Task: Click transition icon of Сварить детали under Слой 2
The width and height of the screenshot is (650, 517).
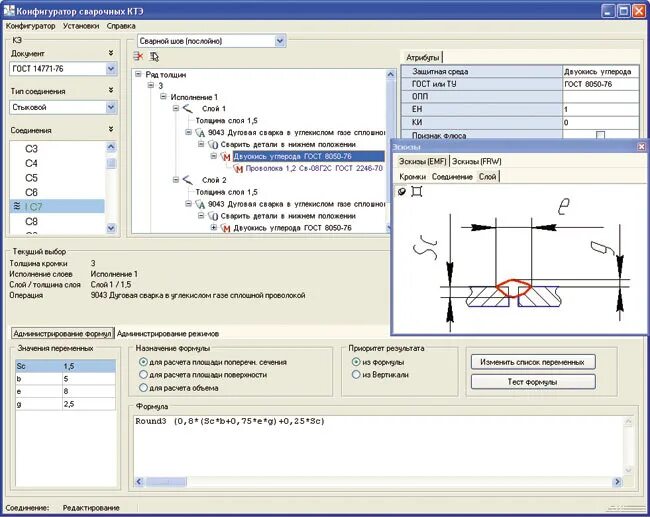Action: click(213, 216)
